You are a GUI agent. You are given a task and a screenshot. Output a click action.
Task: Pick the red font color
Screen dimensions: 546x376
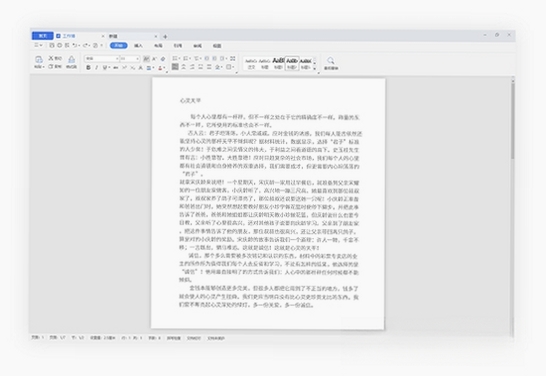[x=161, y=68]
